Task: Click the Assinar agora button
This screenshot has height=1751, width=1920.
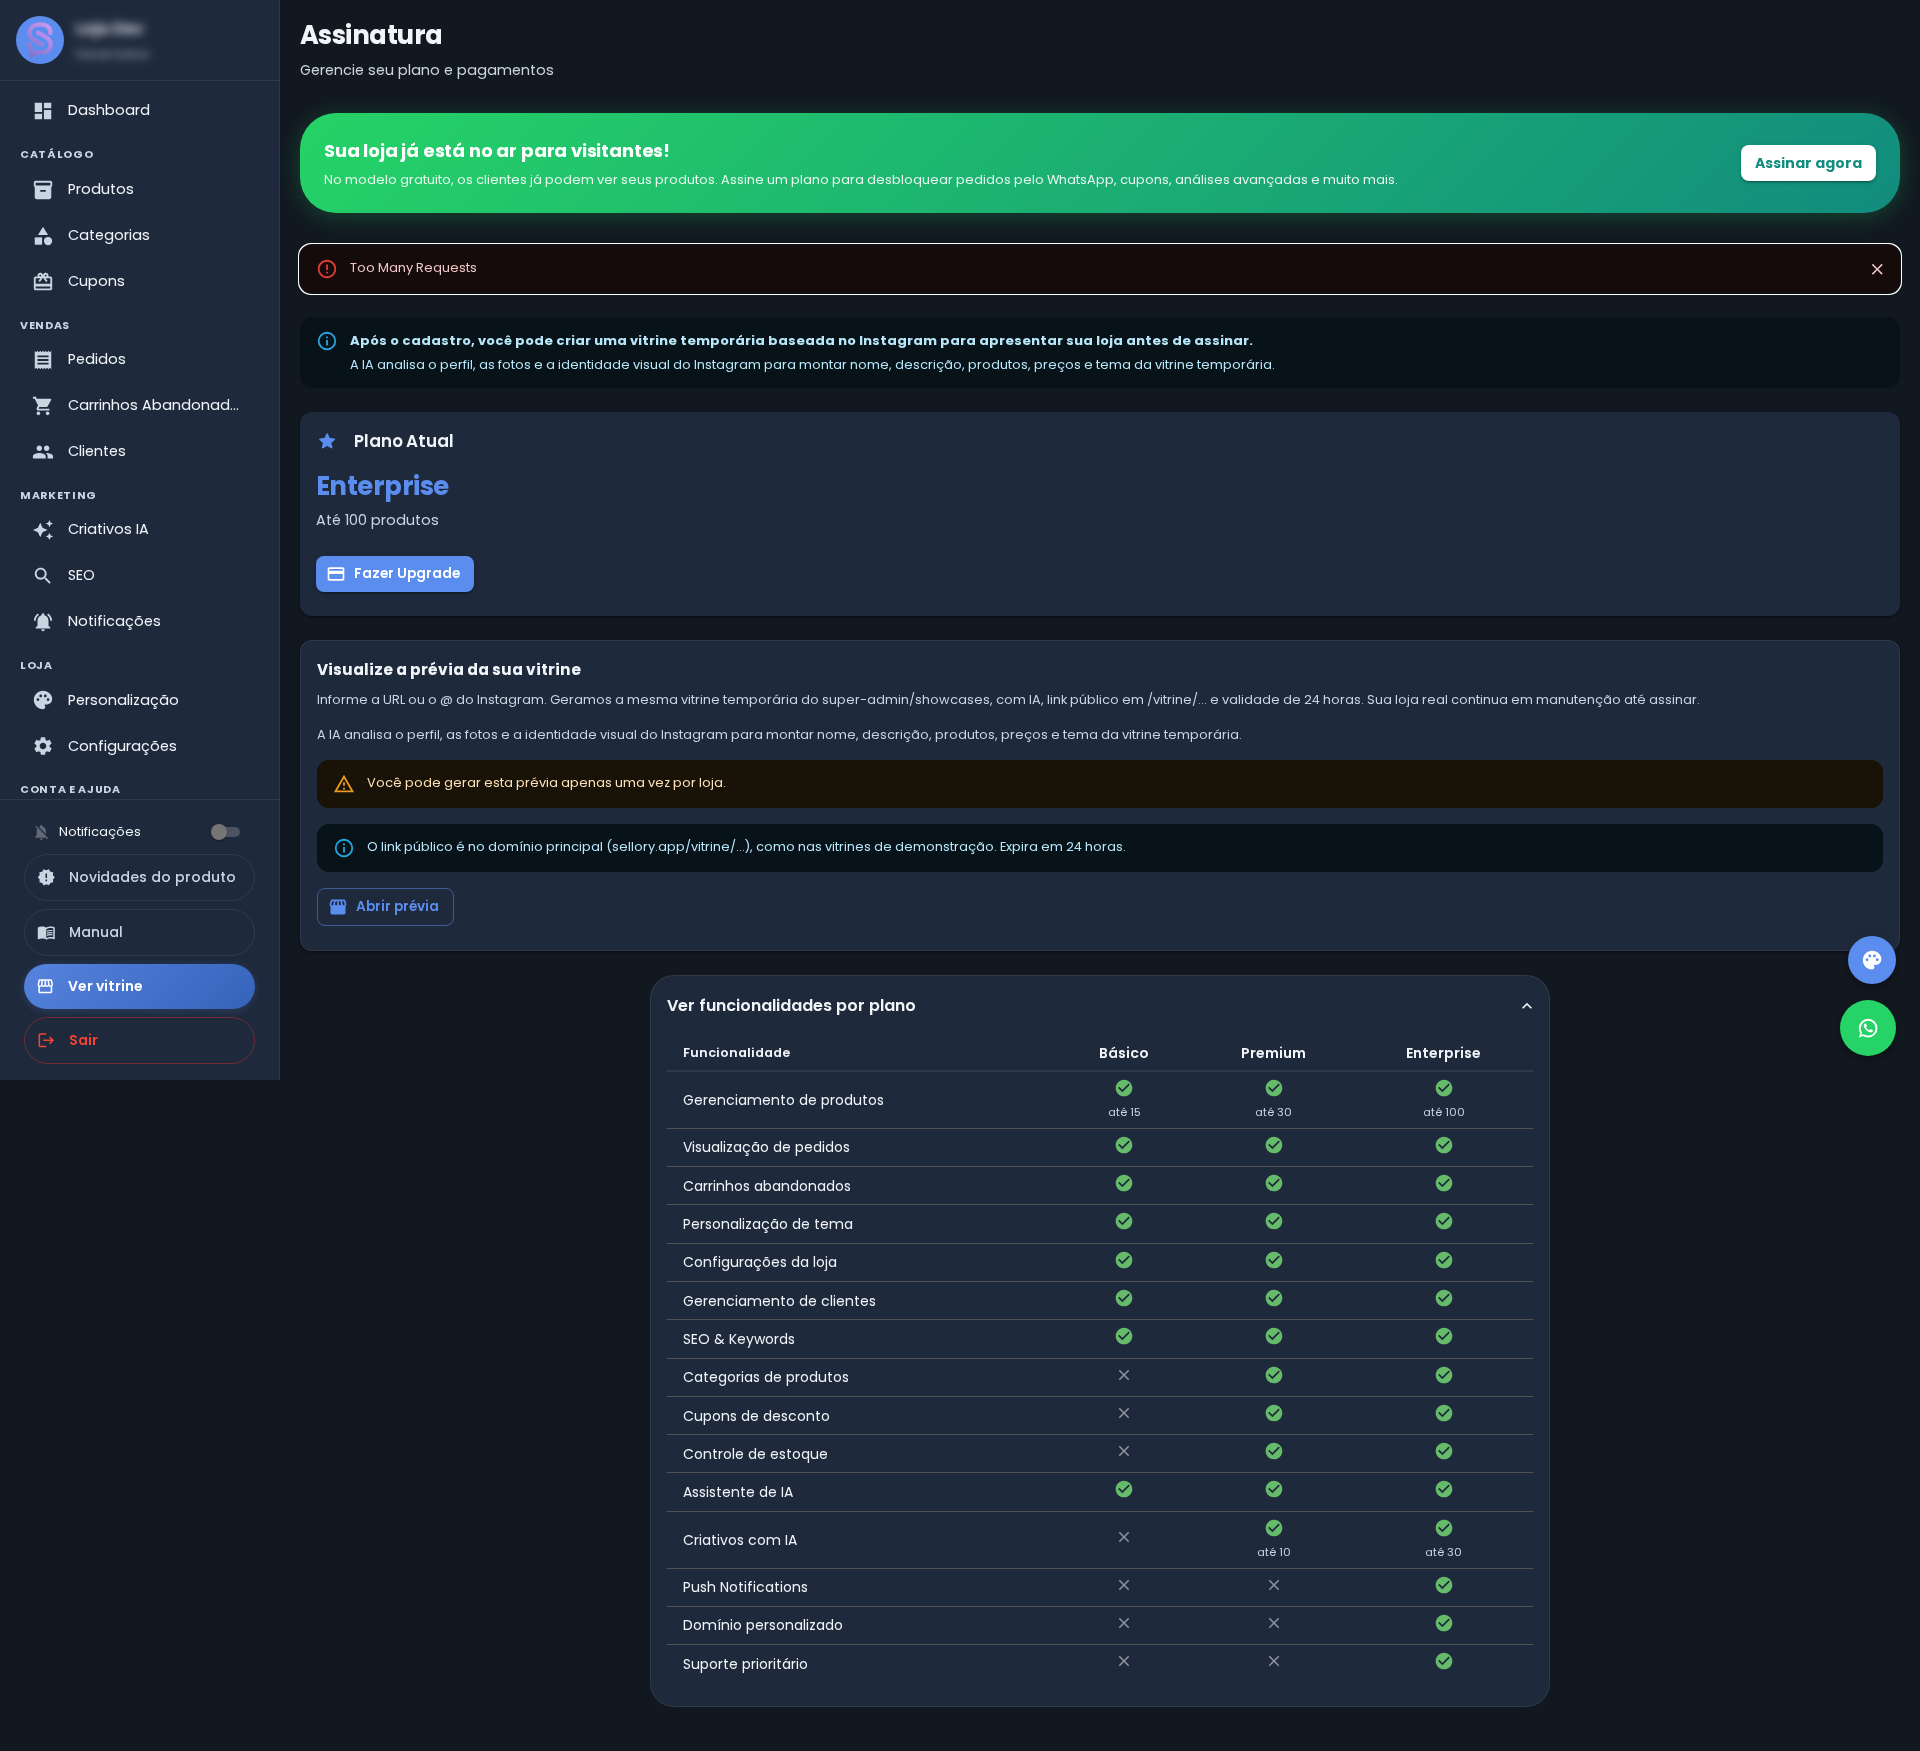Action: [x=1808, y=163]
